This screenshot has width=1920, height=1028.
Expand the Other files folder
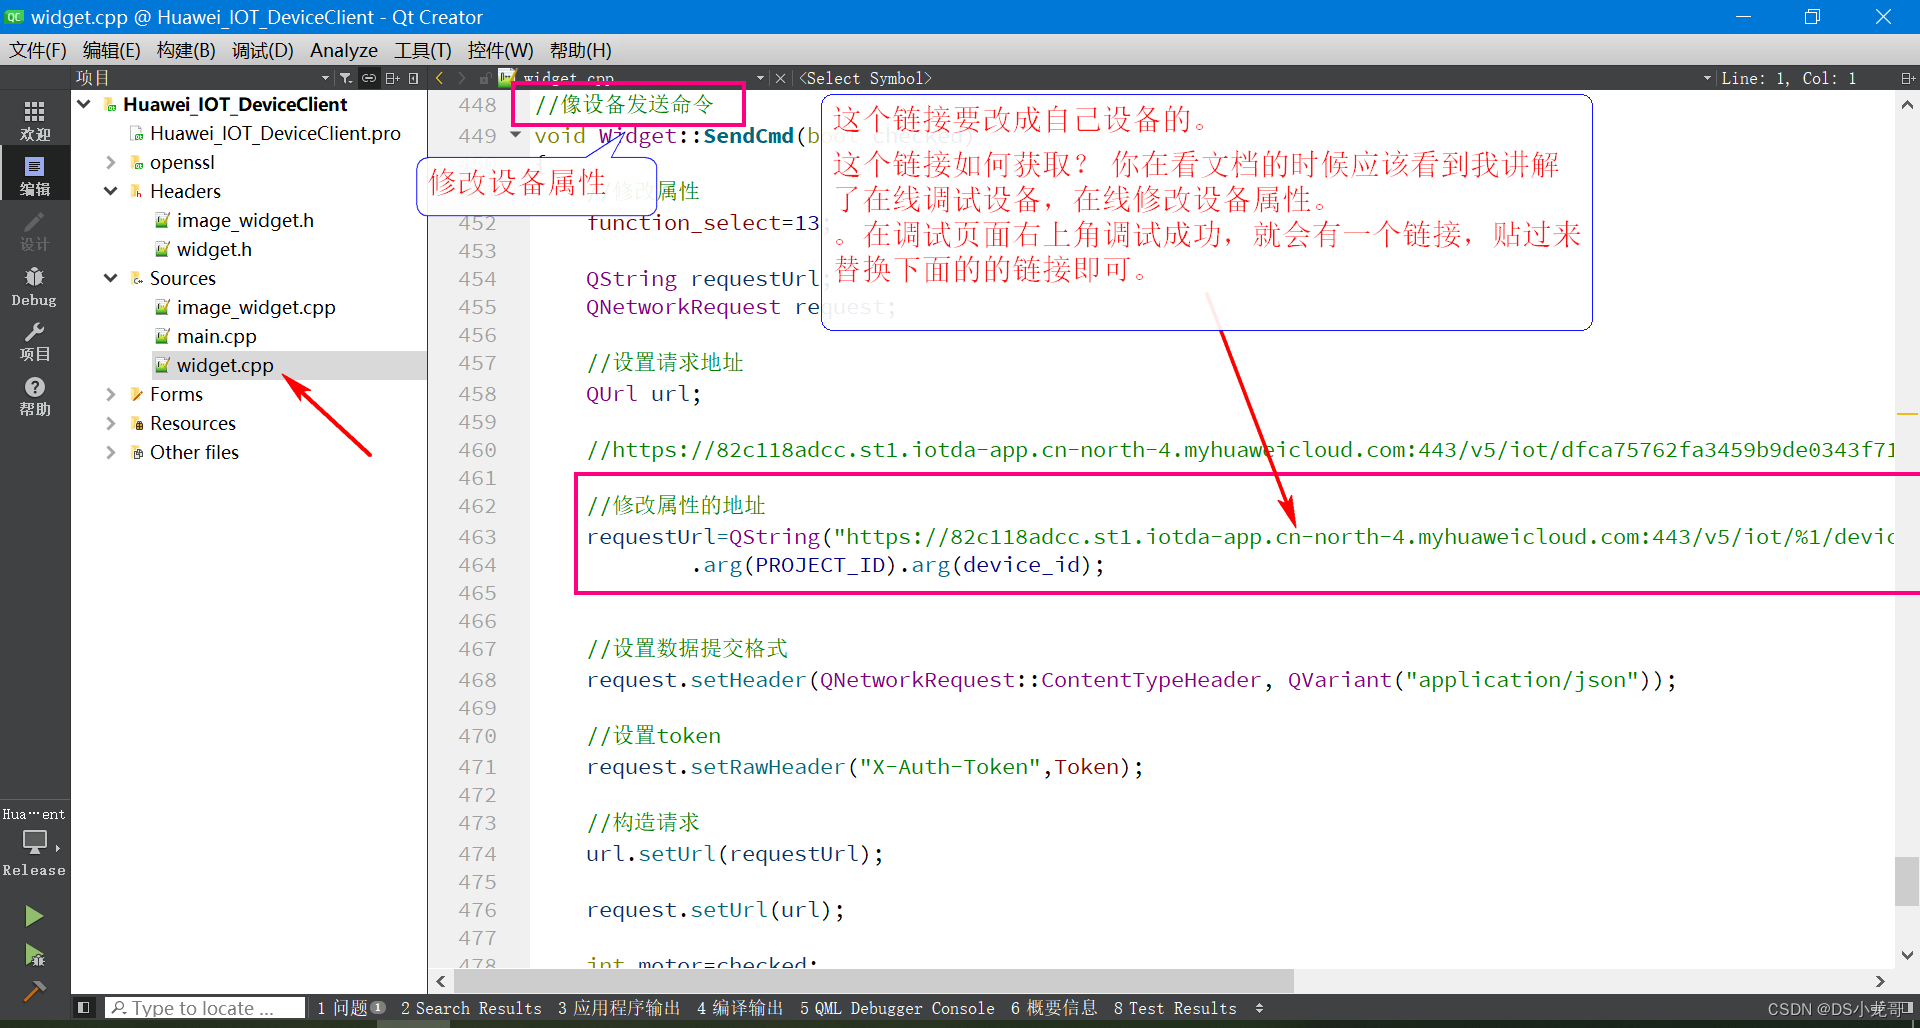pos(111,452)
